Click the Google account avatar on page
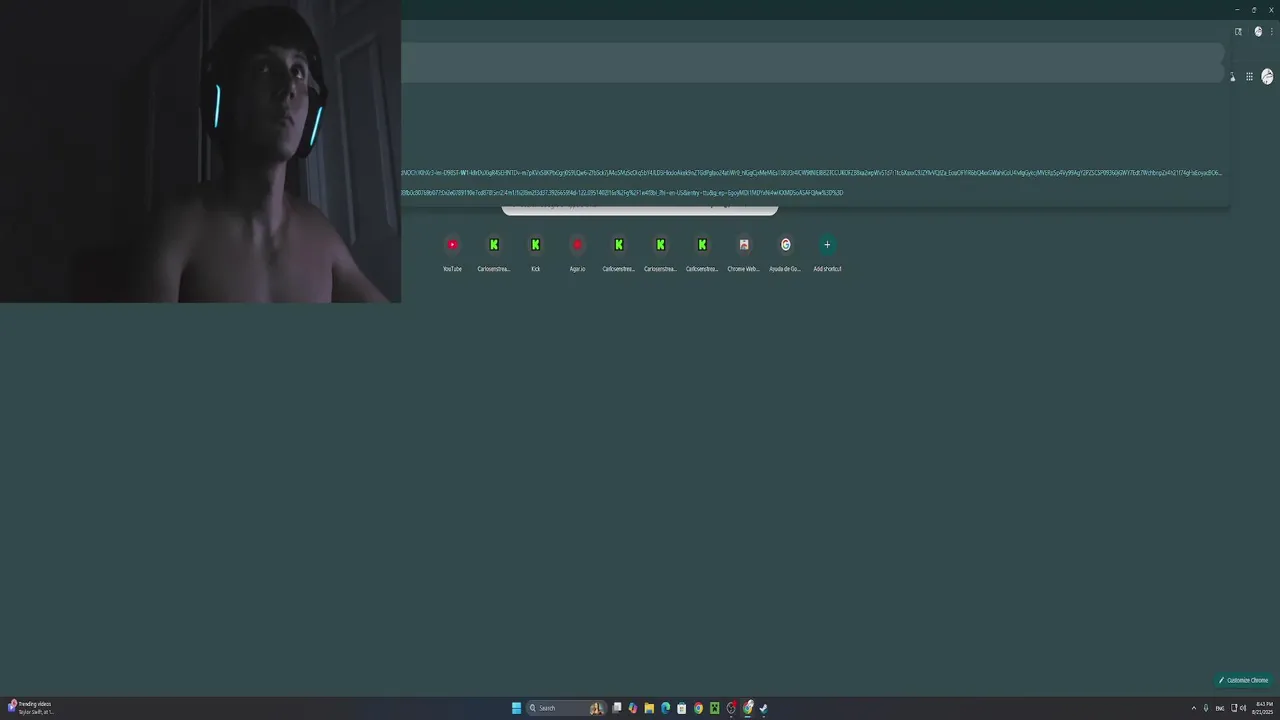The height and width of the screenshot is (720, 1280). pyautogui.click(x=1267, y=77)
